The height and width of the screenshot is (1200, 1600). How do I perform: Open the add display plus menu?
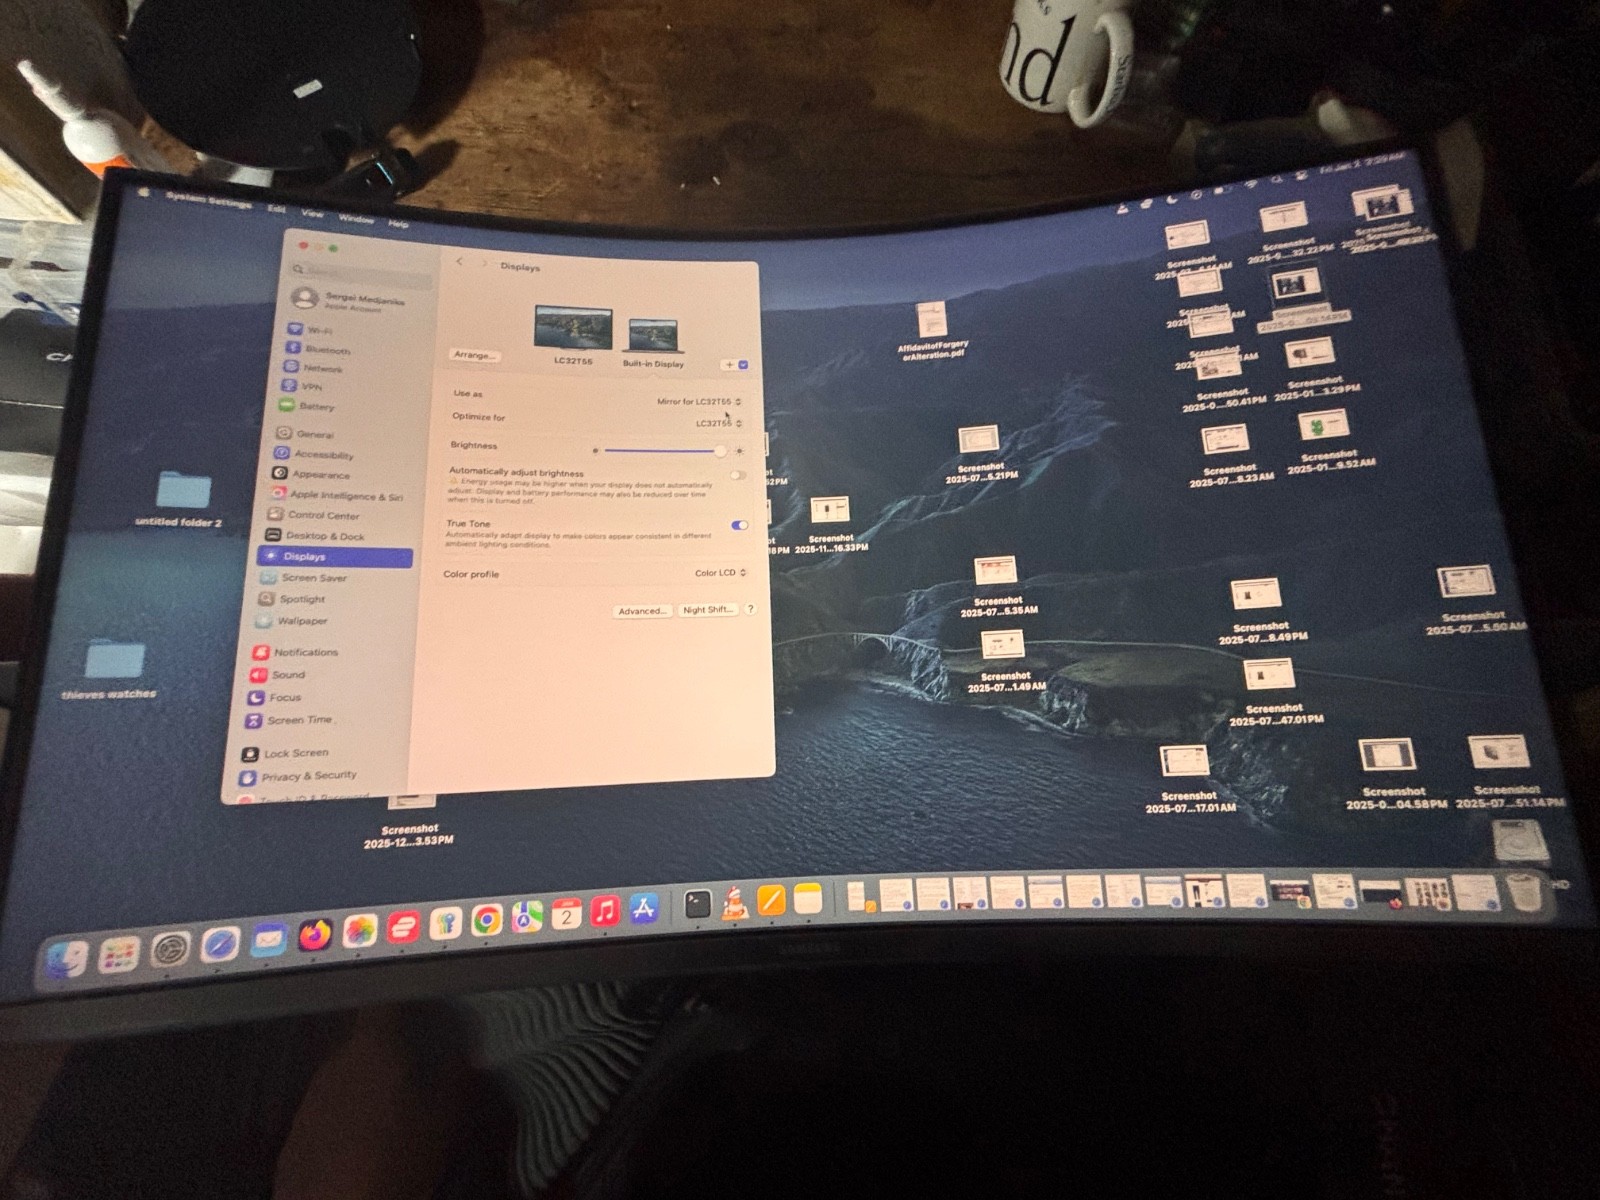pyautogui.click(x=736, y=365)
